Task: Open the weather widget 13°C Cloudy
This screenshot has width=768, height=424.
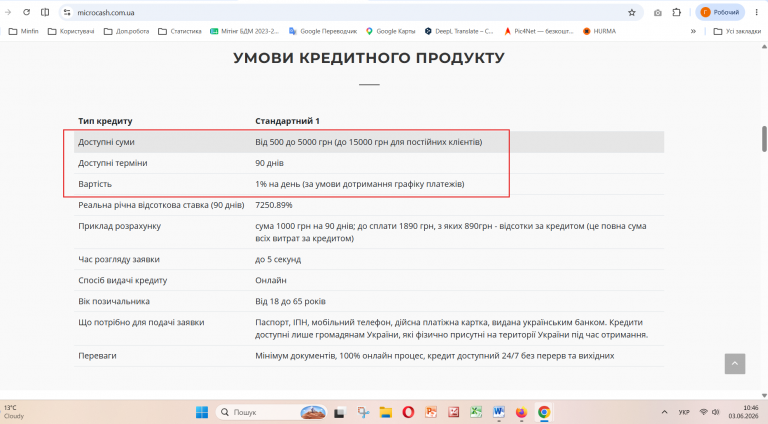Action: point(14,412)
